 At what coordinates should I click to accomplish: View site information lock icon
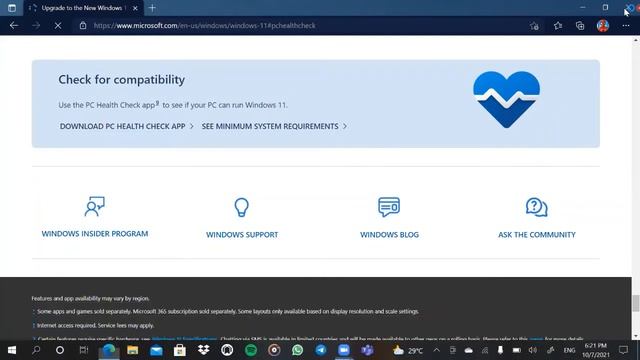[83, 25]
